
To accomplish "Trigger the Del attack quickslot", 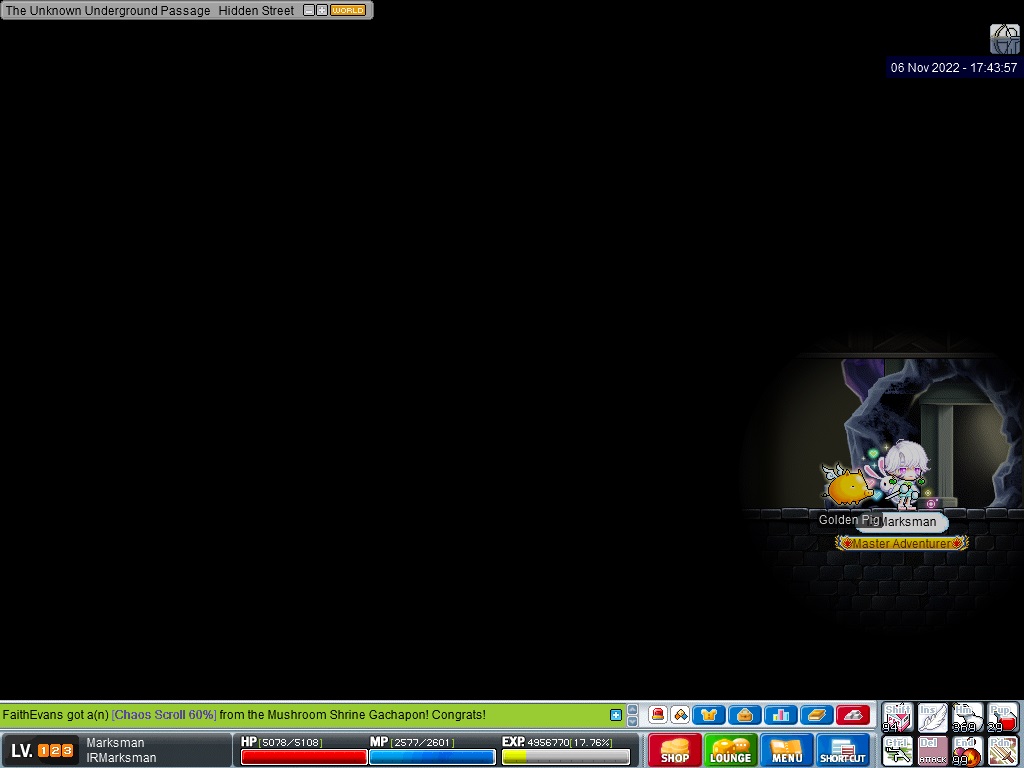I will click(x=932, y=751).
